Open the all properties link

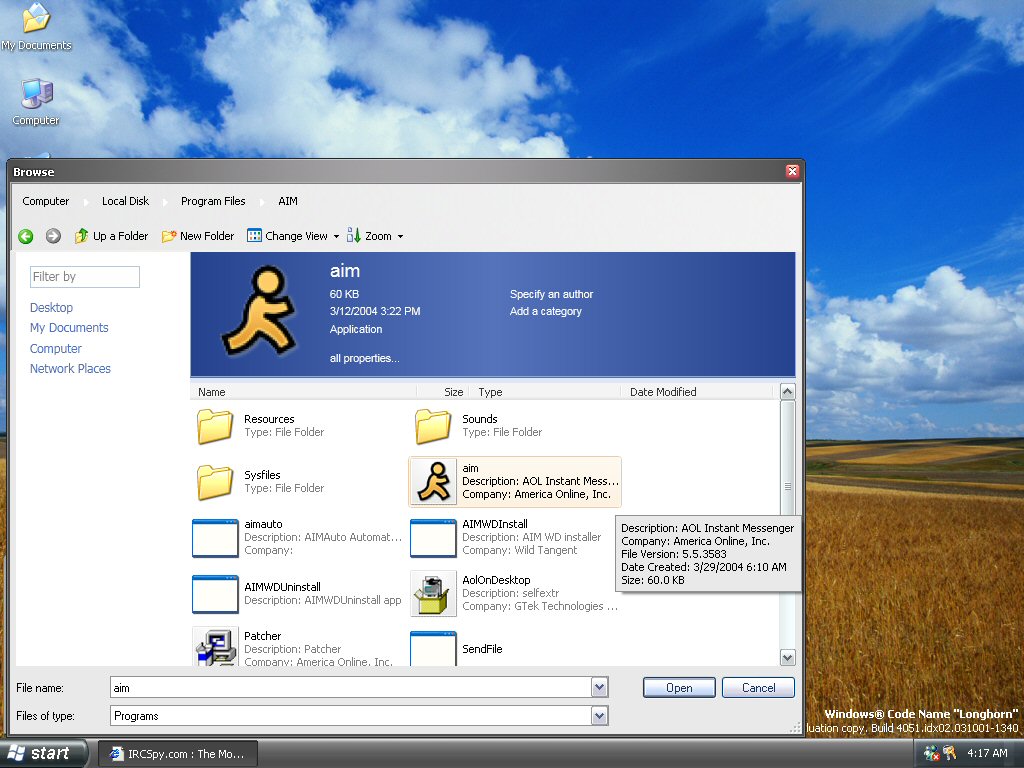(x=364, y=358)
